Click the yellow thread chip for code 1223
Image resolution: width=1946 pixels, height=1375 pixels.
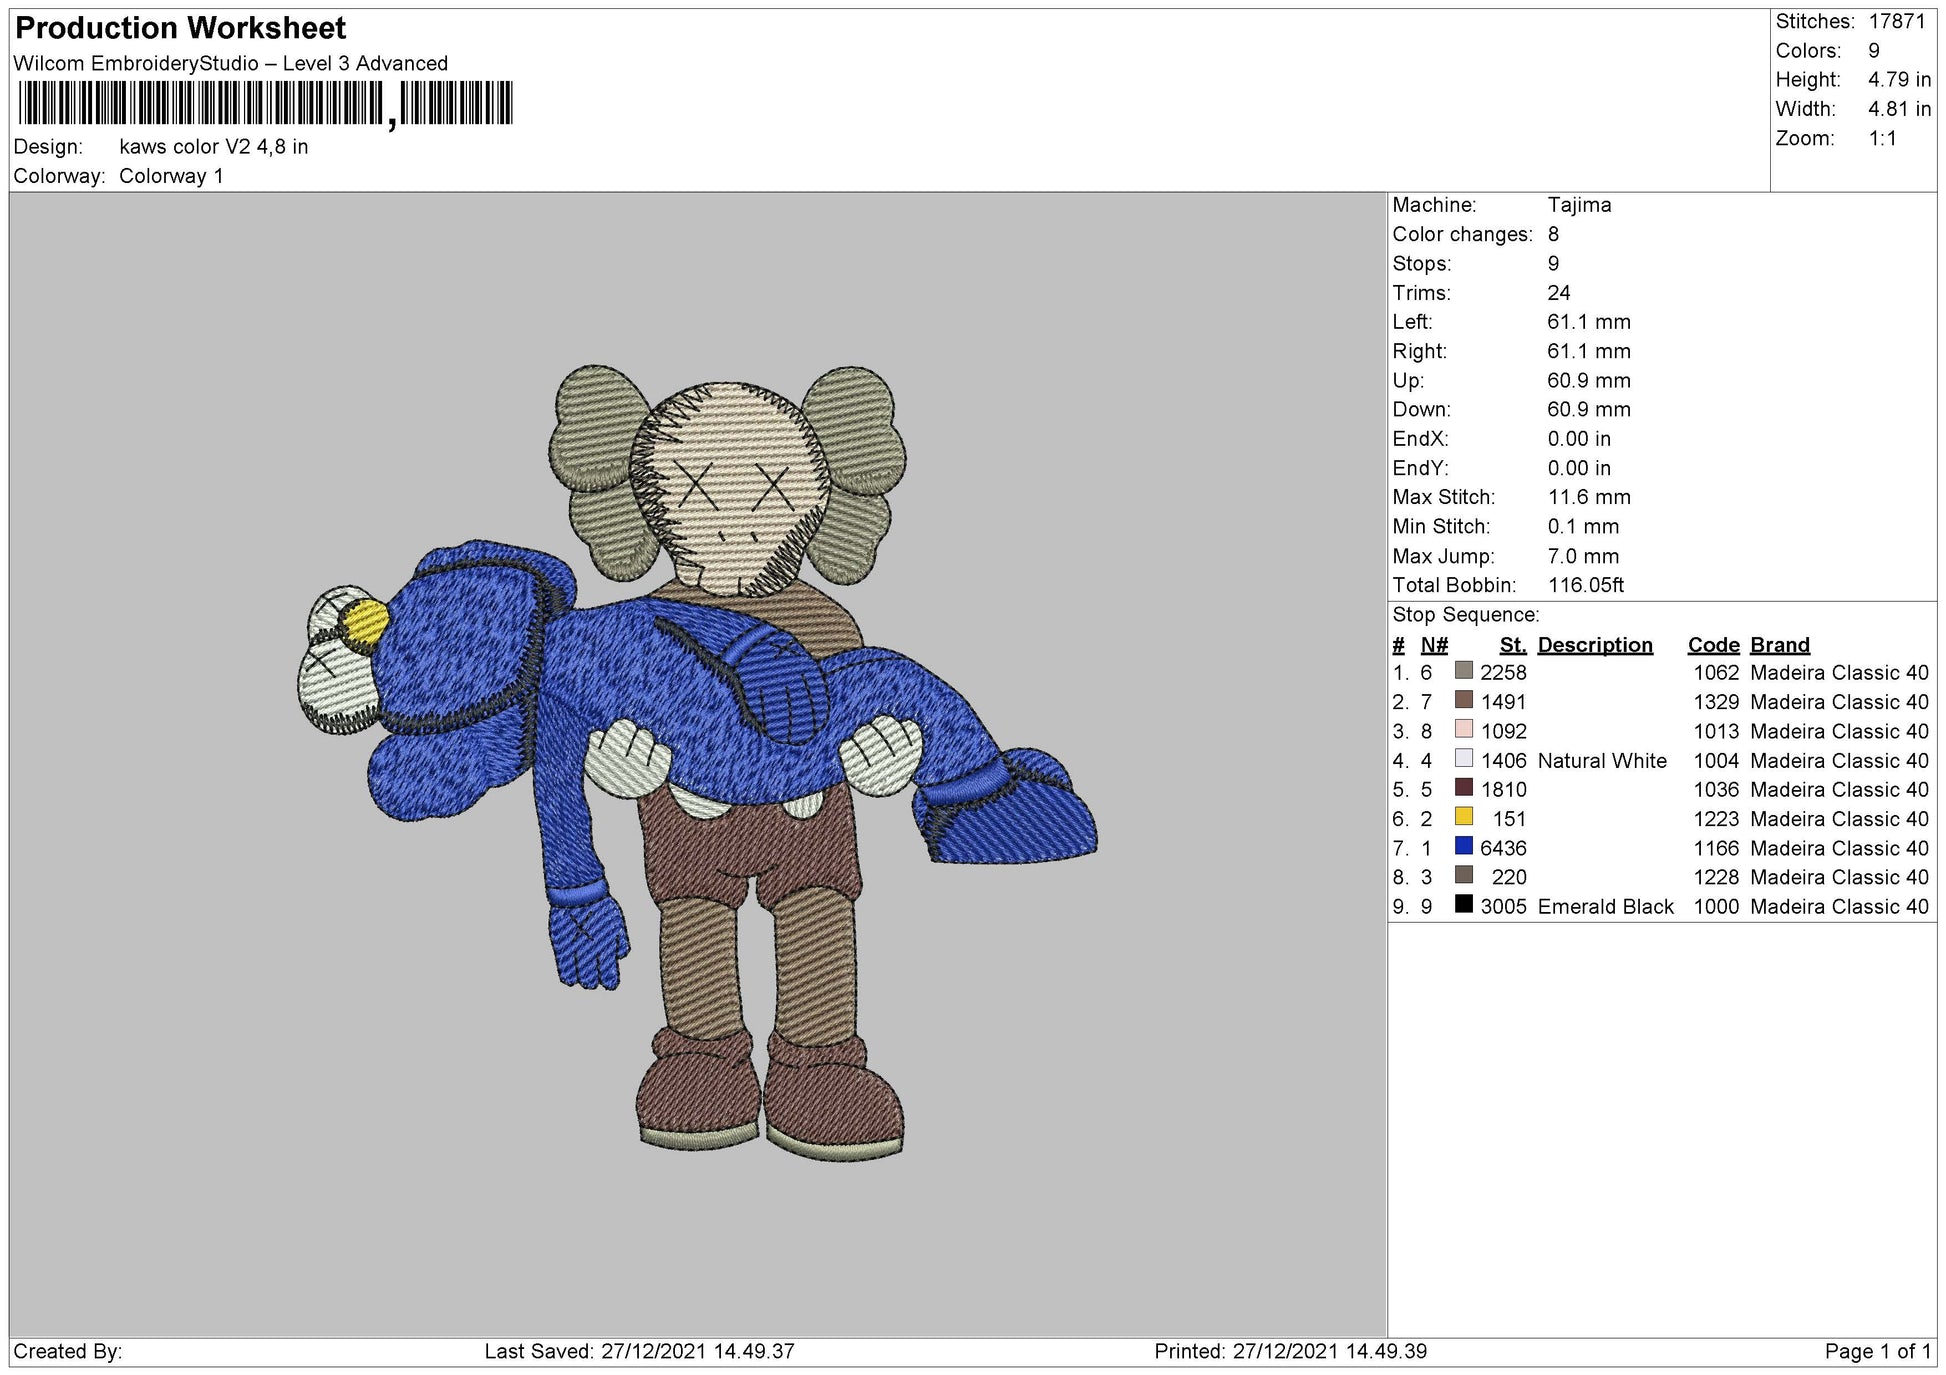[x=1464, y=818]
